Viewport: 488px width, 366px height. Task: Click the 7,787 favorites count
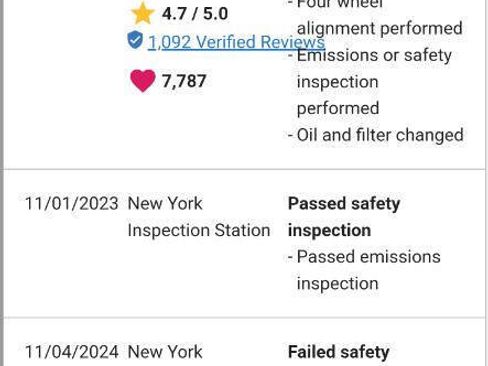pyautogui.click(x=184, y=81)
